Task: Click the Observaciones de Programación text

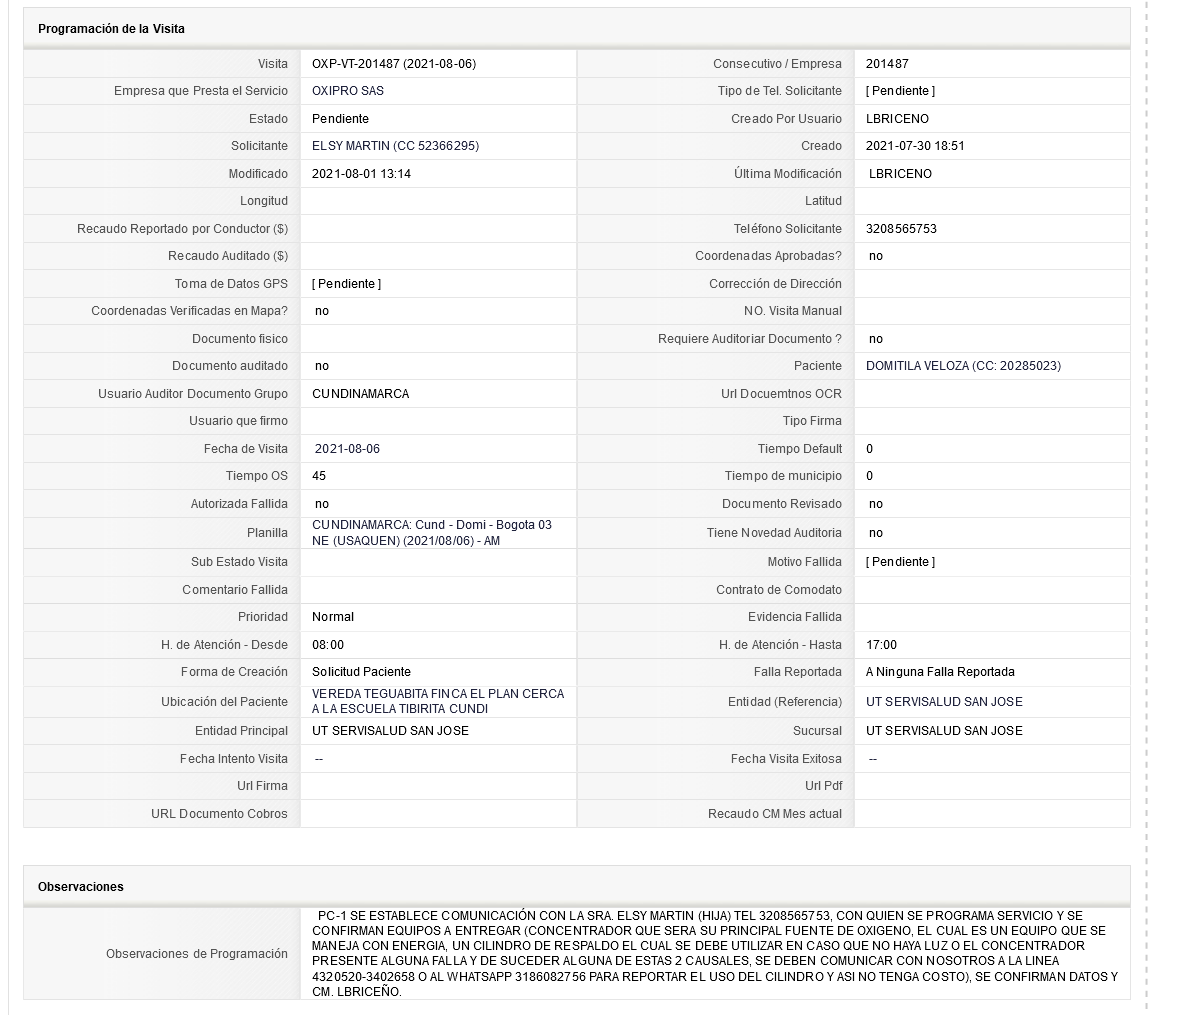Action: pyautogui.click(x=715, y=953)
